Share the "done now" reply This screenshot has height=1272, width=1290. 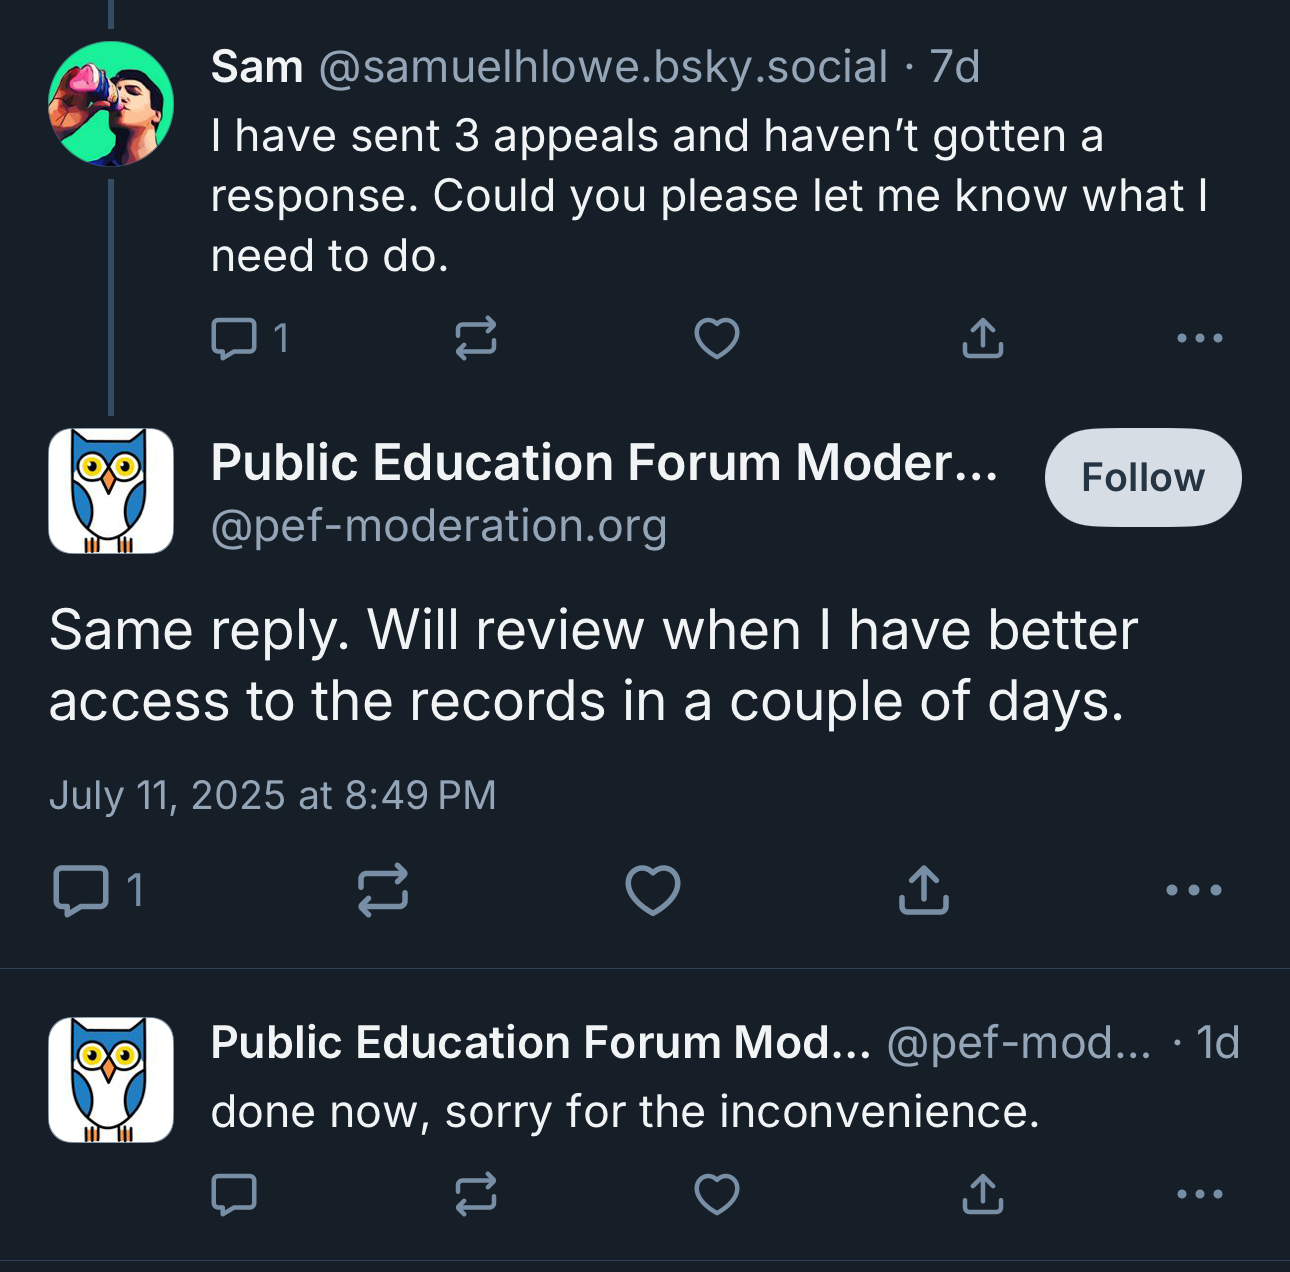coord(982,1194)
